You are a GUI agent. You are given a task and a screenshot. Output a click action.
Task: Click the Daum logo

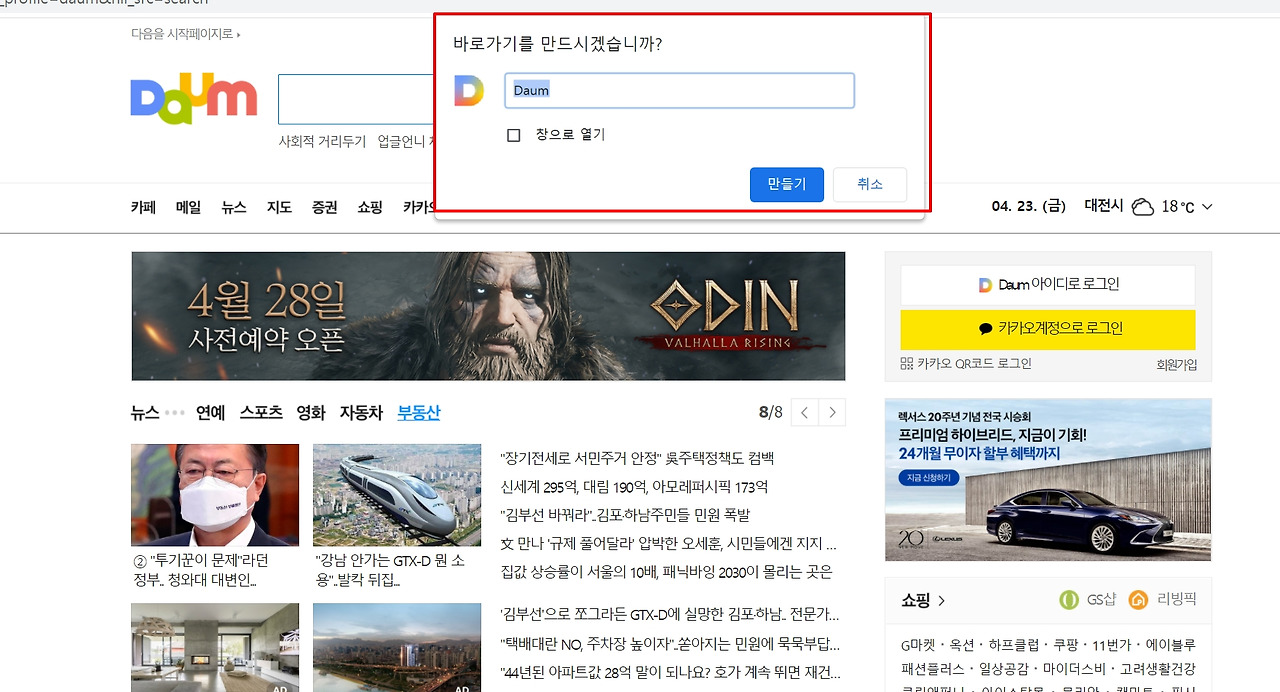(193, 97)
